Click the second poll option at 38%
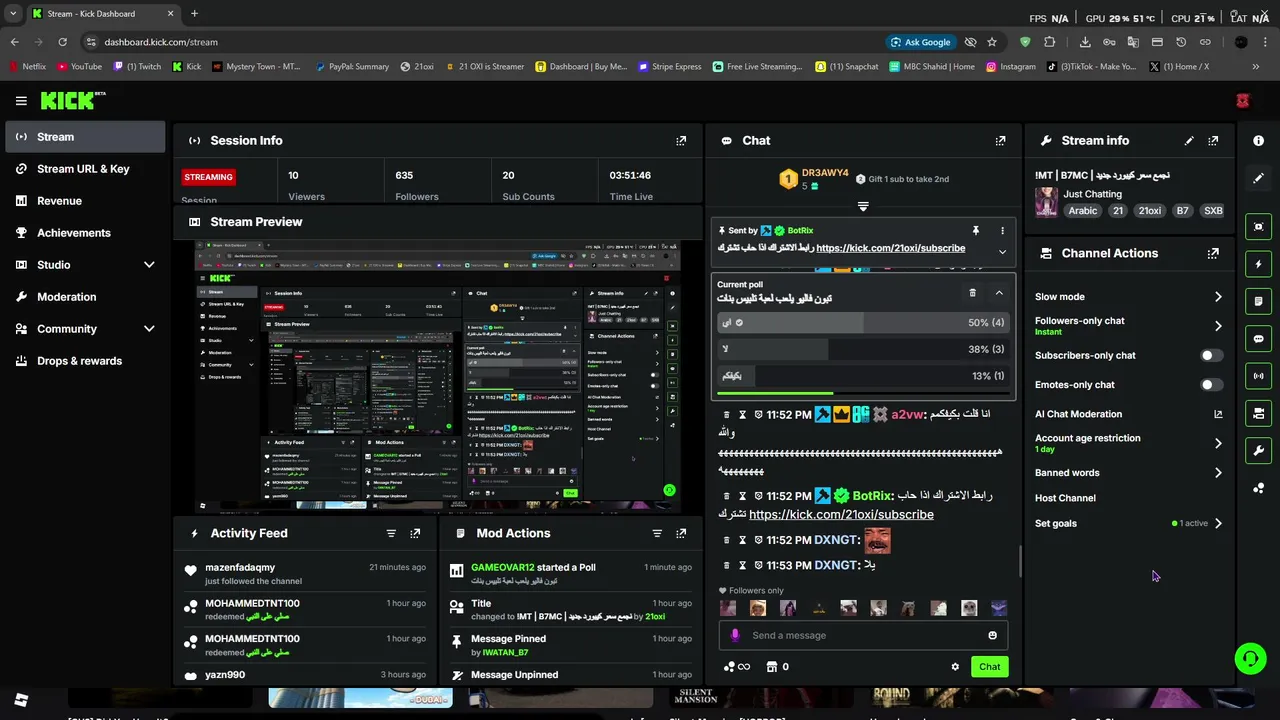 point(862,349)
